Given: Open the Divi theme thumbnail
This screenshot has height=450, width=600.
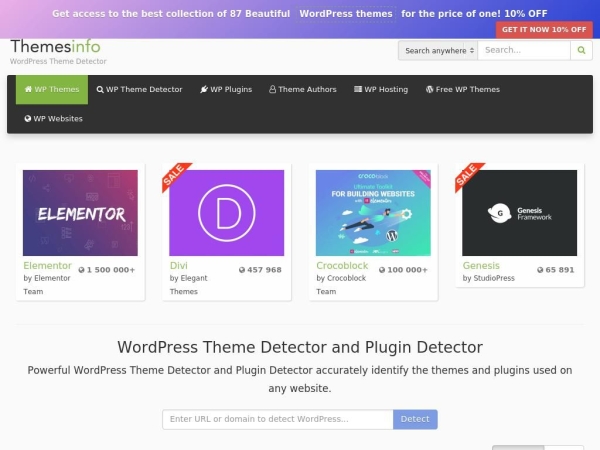Looking at the screenshot, I should pyautogui.click(x=227, y=213).
